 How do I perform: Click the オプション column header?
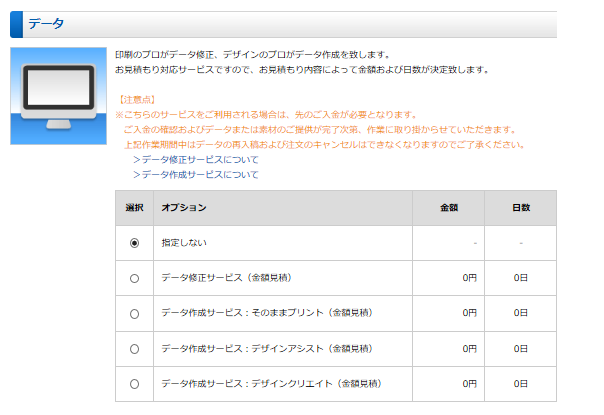coord(184,208)
